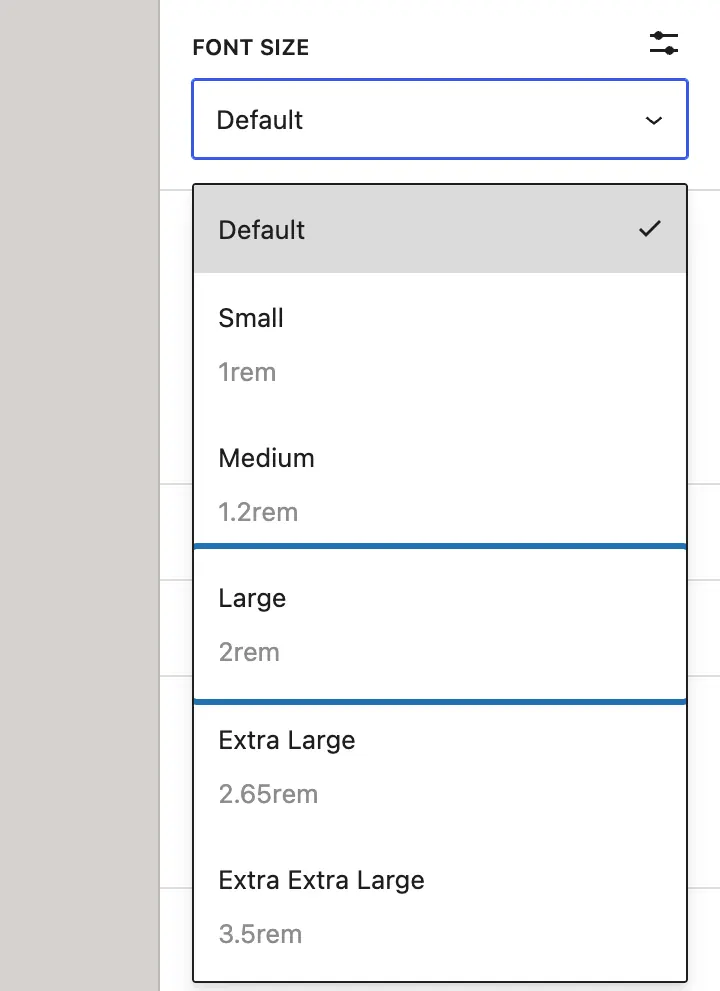Click the FONT SIZE heading label
The width and height of the screenshot is (720, 991).
click(x=251, y=47)
